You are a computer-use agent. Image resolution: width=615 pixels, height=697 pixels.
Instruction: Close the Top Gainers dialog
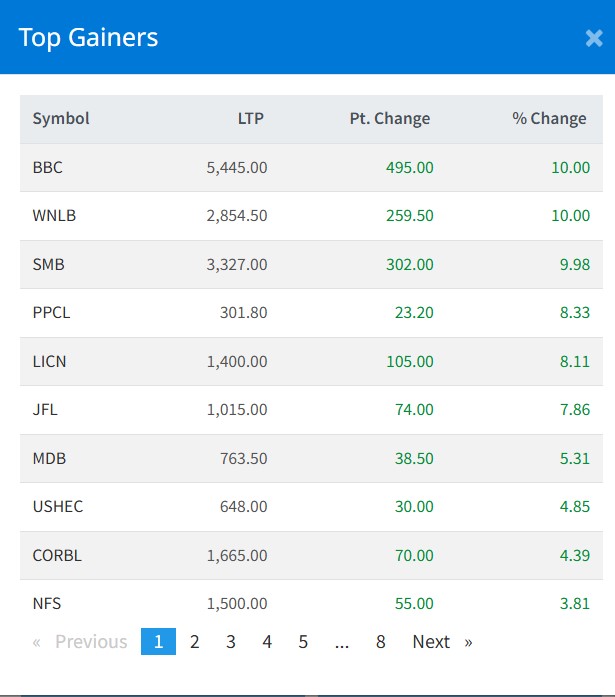tap(593, 39)
